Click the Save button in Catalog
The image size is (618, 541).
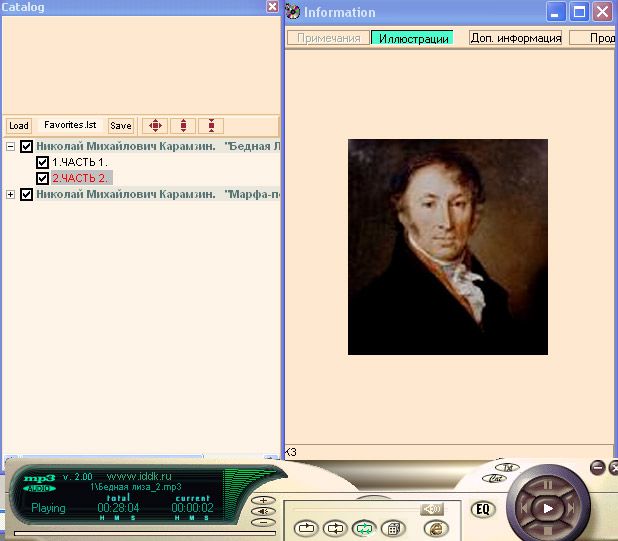pos(120,126)
